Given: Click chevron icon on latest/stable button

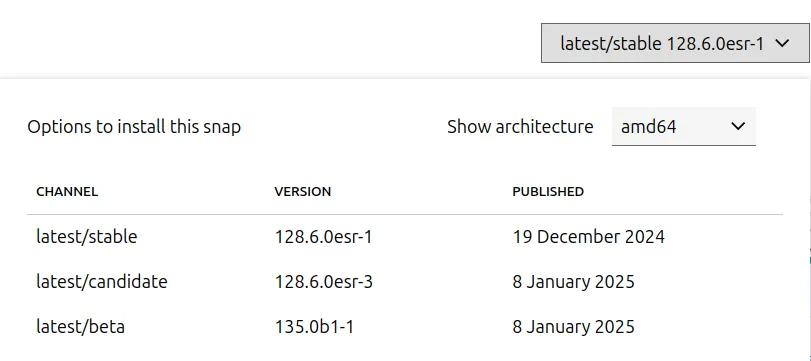Looking at the screenshot, I should [783, 43].
